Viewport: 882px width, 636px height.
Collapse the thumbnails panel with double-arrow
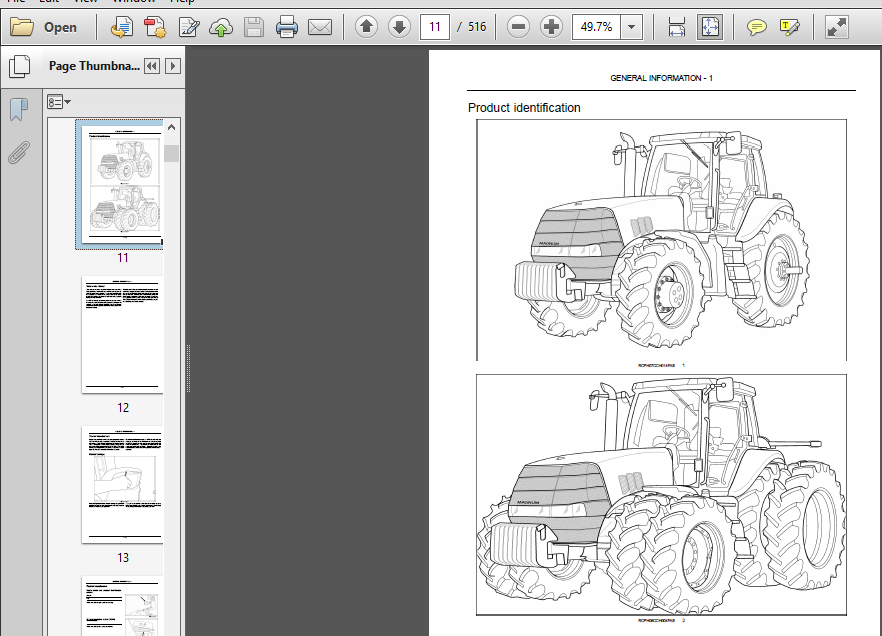(151, 66)
